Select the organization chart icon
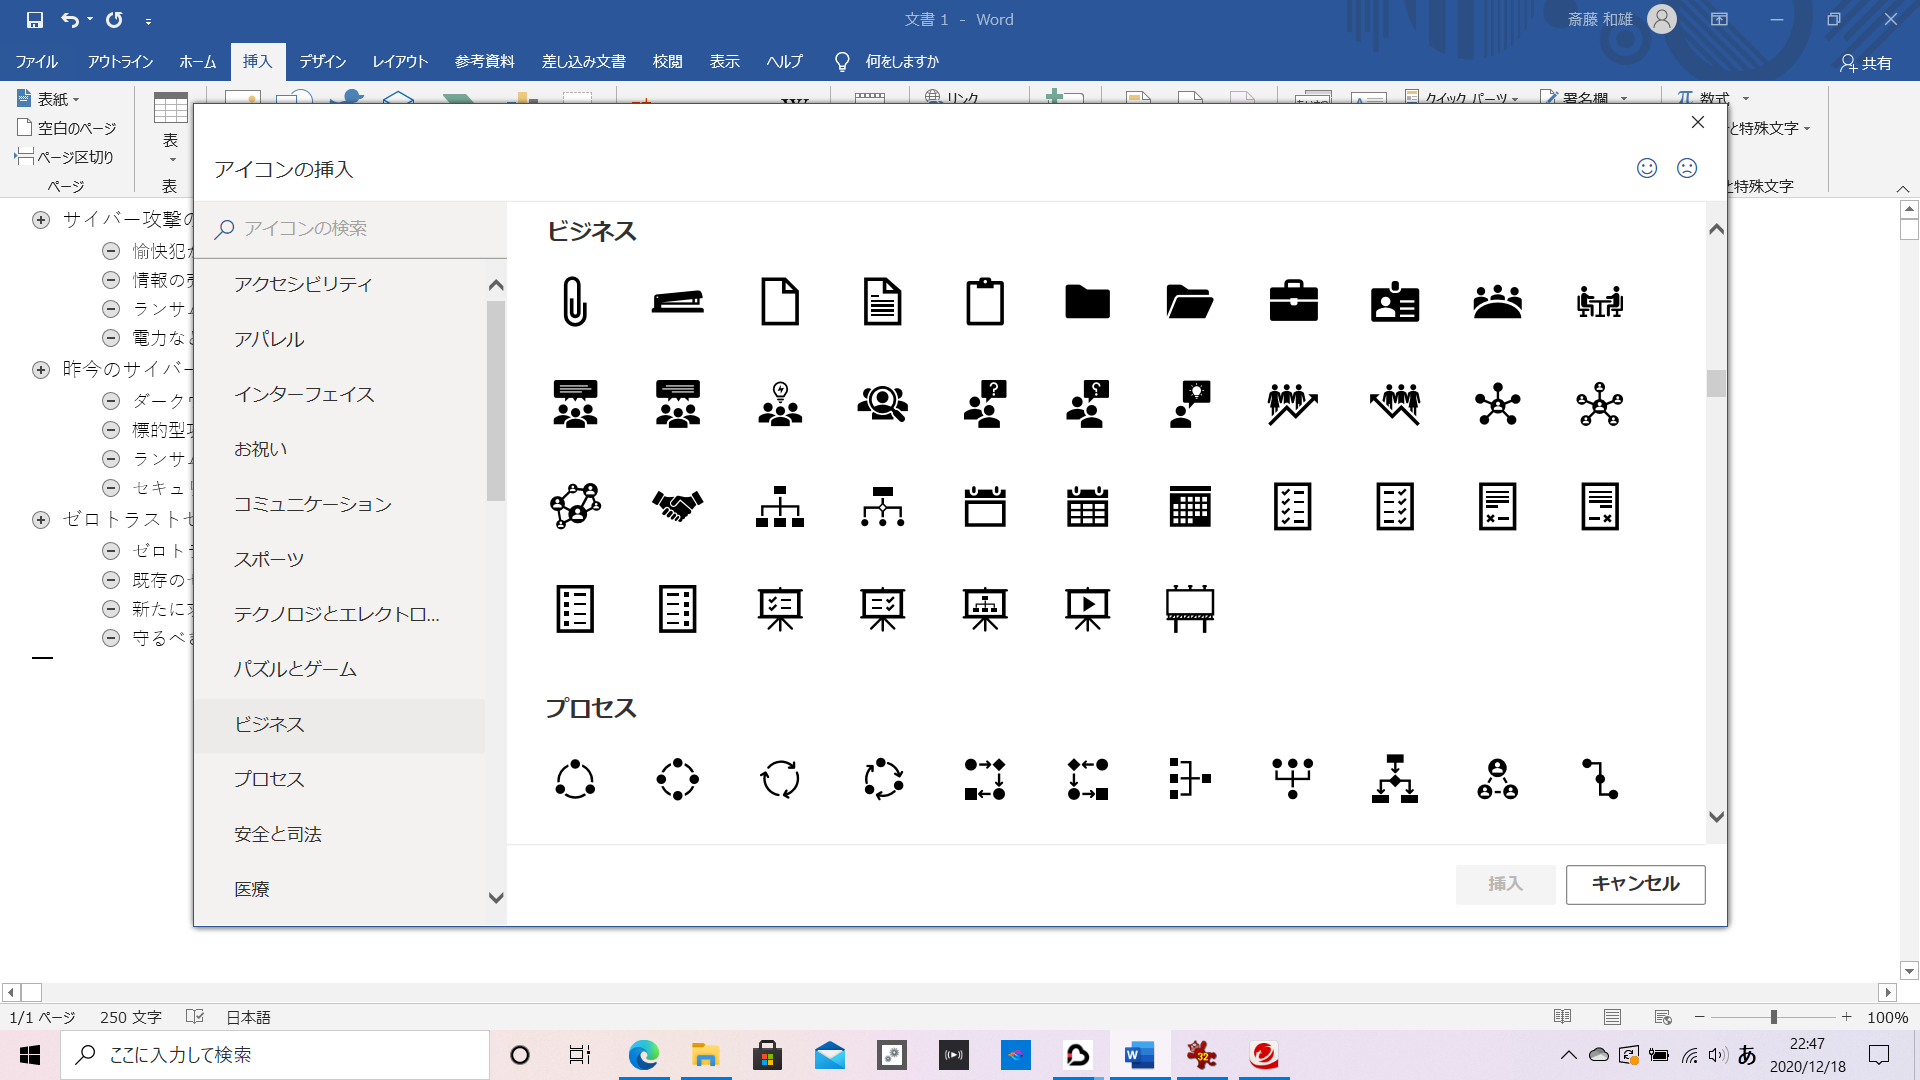The width and height of the screenshot is (1920, 1080). (x=779, y=506)
